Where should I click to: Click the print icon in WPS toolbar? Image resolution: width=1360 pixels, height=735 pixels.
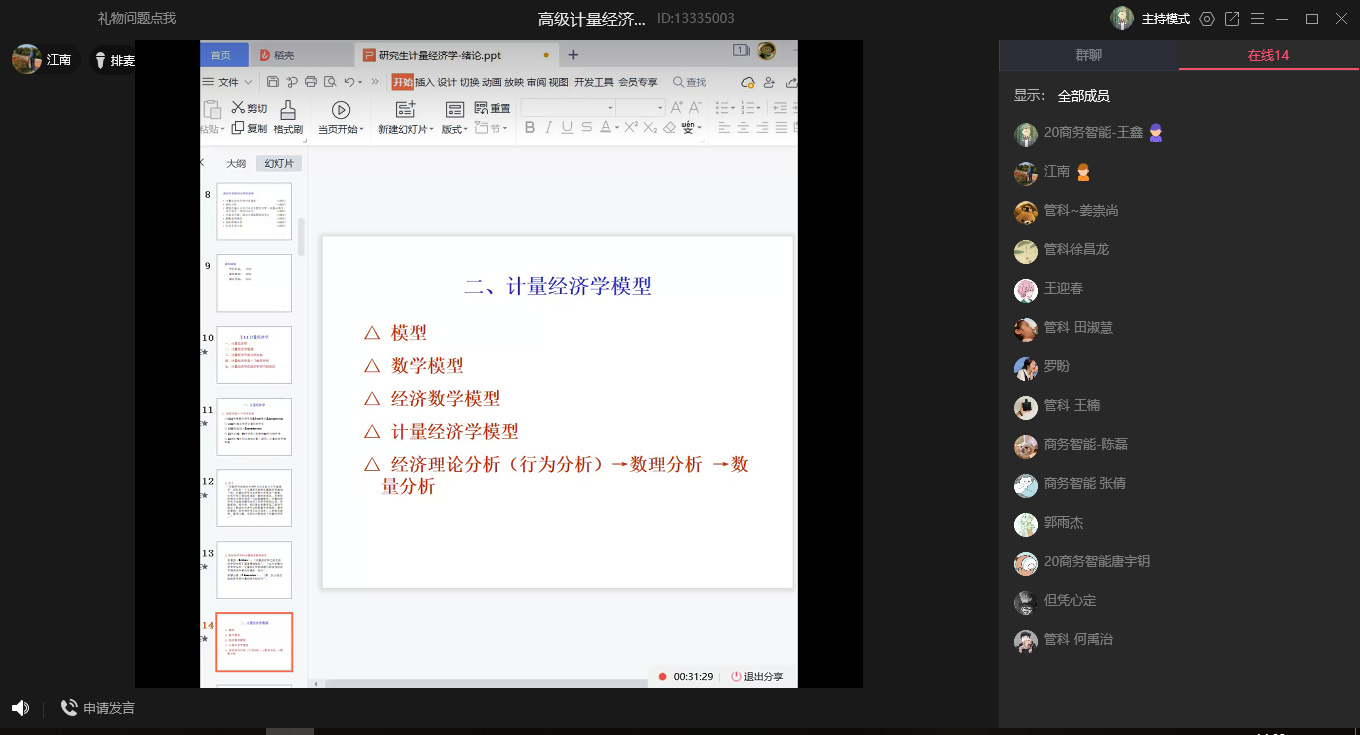tap(311, 82)
